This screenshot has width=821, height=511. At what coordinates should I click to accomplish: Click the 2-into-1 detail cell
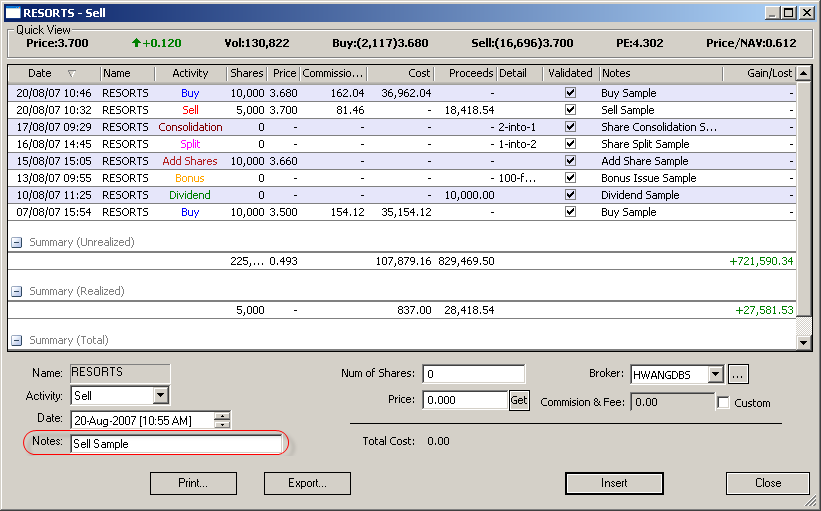517,127
